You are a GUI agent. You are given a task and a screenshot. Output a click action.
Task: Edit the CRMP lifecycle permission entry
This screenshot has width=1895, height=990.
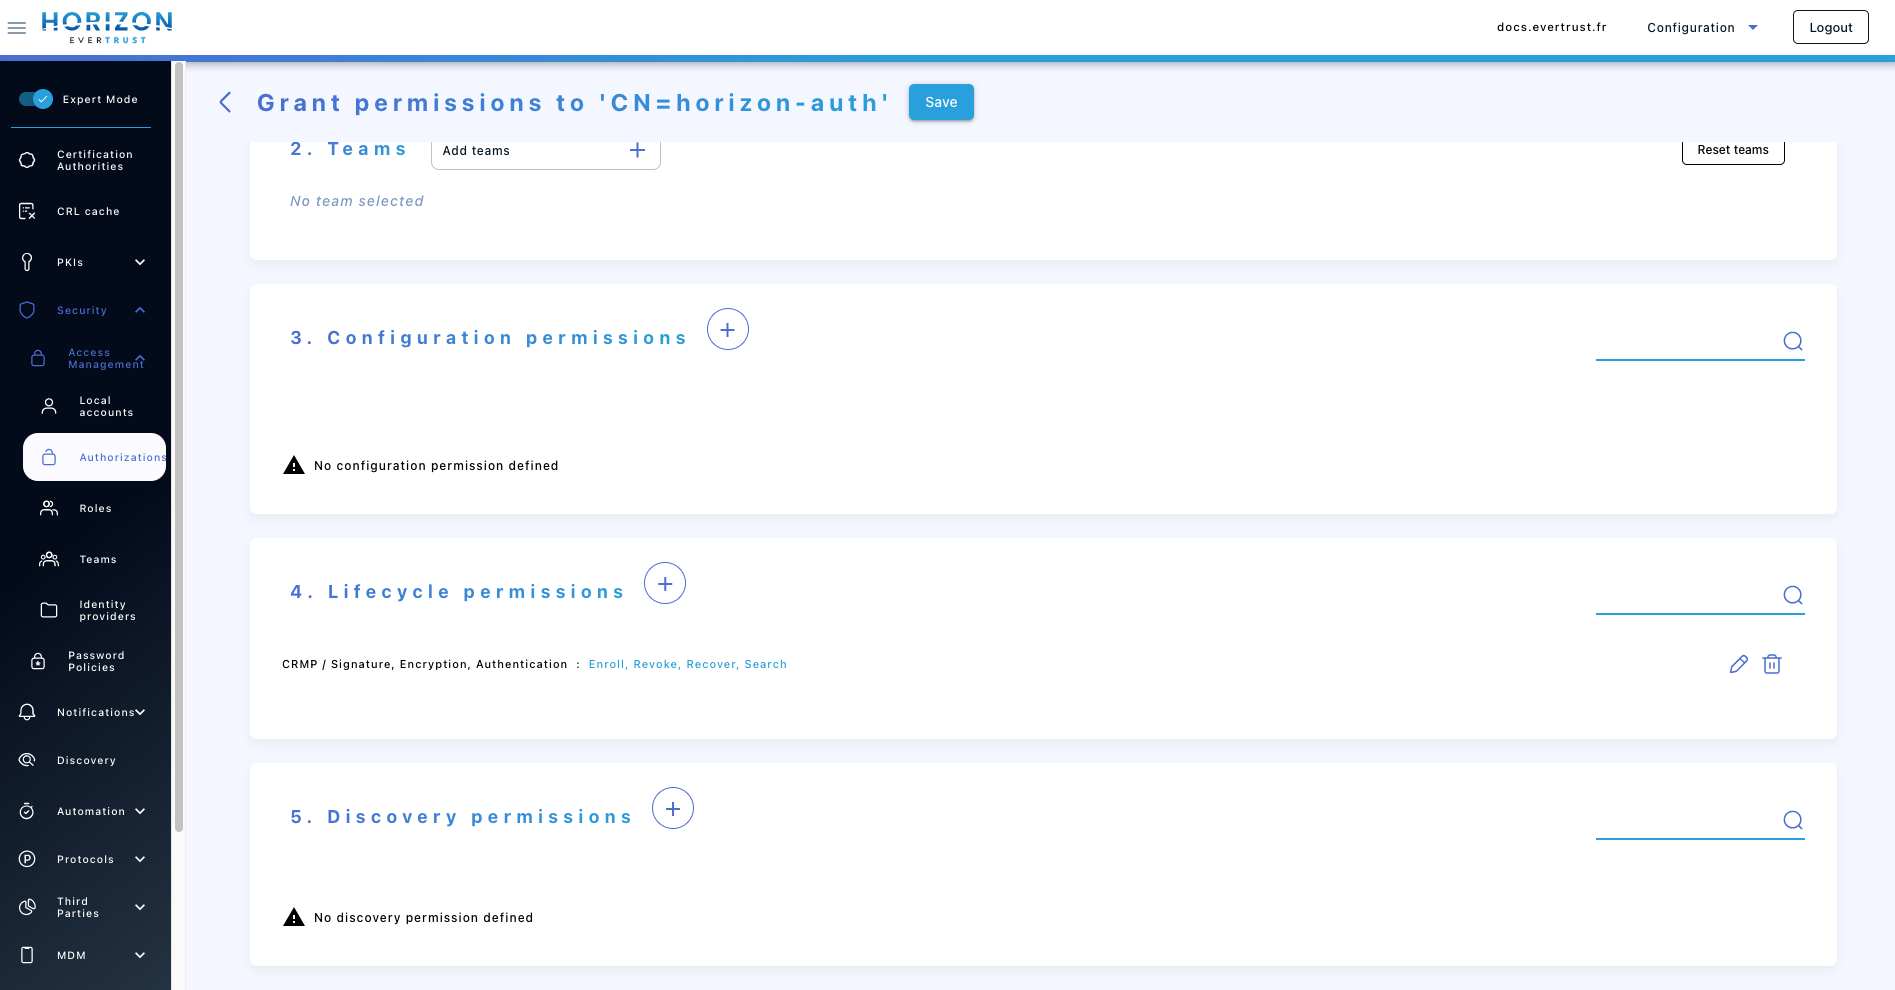coord(1738,664)
